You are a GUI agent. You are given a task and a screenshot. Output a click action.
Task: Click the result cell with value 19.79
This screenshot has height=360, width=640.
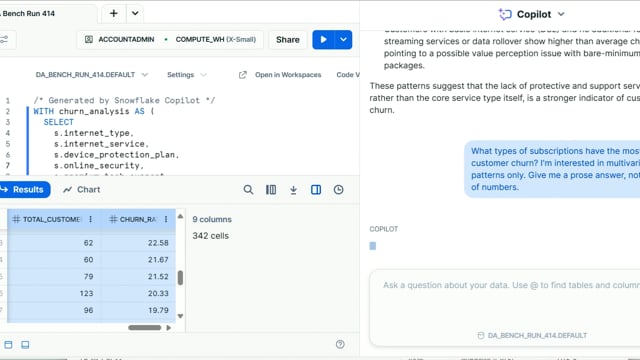point(138,310)
